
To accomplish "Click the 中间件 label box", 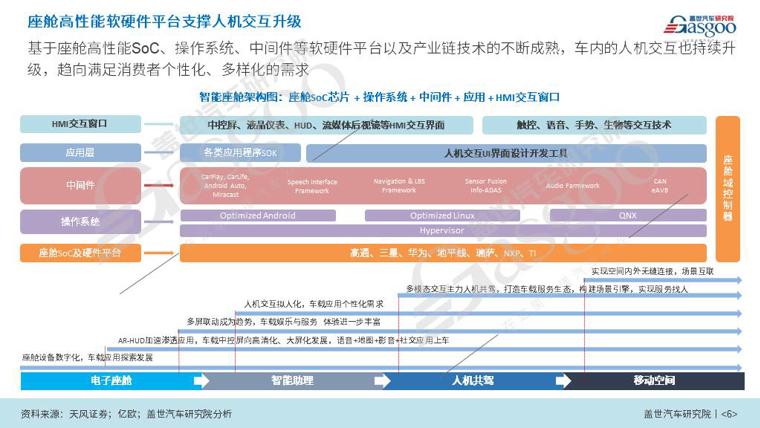I will [x=80, y=185].
